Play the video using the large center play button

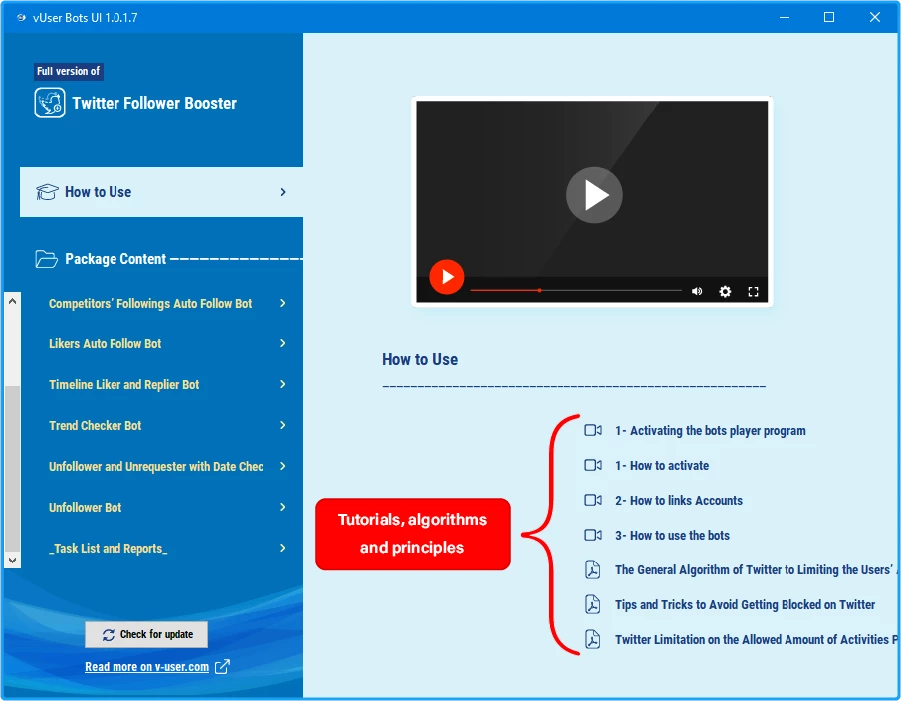[594, 195]
